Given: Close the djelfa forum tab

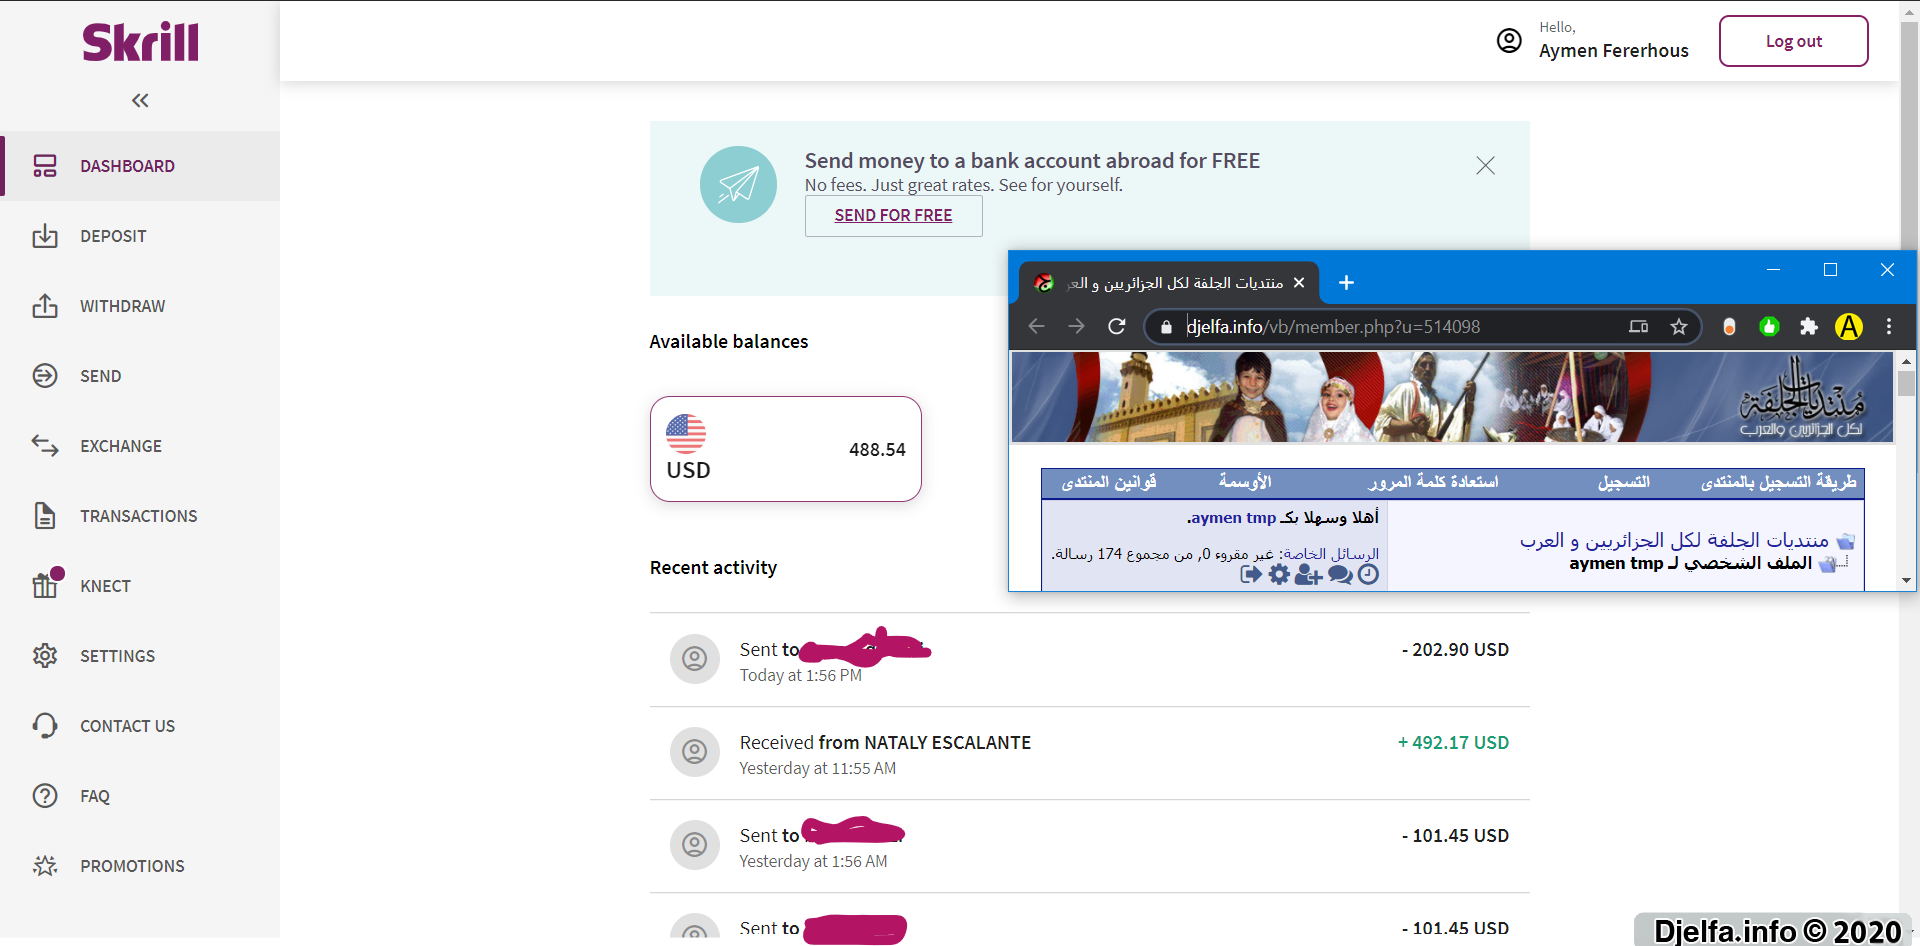Looking at the screenshot, I should (1299, 283).
